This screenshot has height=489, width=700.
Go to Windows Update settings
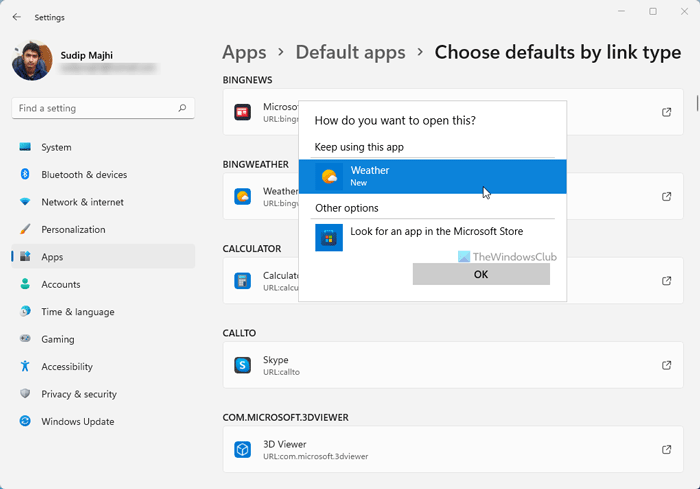pyautogui.click(x=77, y=422)
